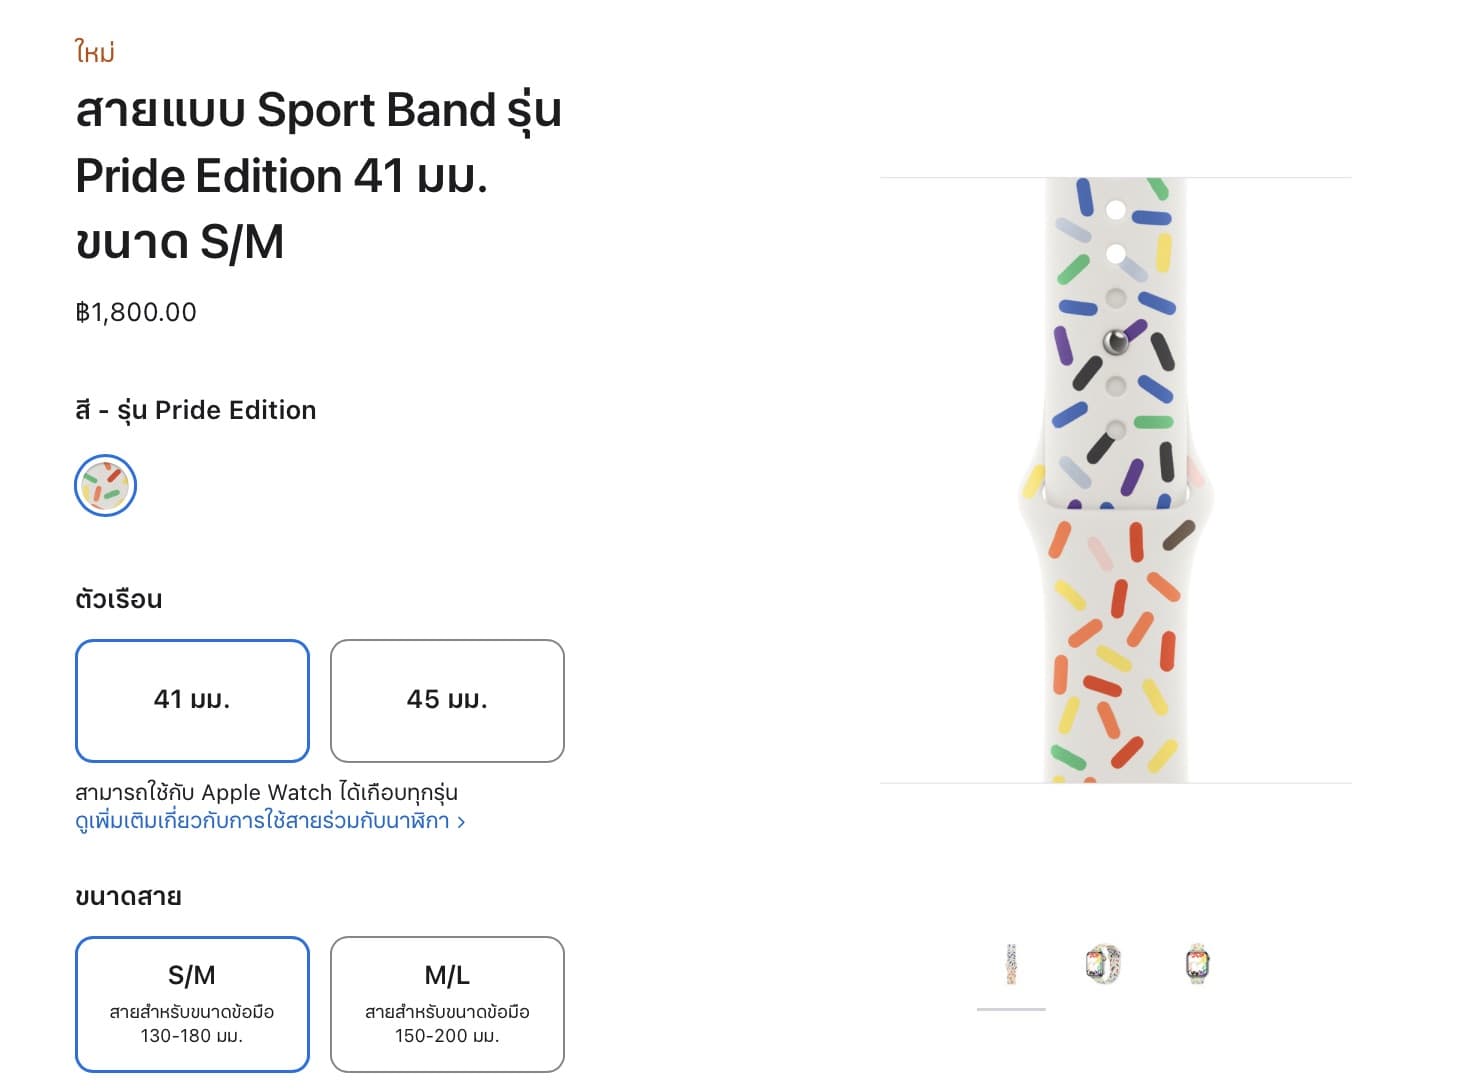Choose the 45 มม. case size
Viewport: 1460px width, 1090px height.
[447, 701]
